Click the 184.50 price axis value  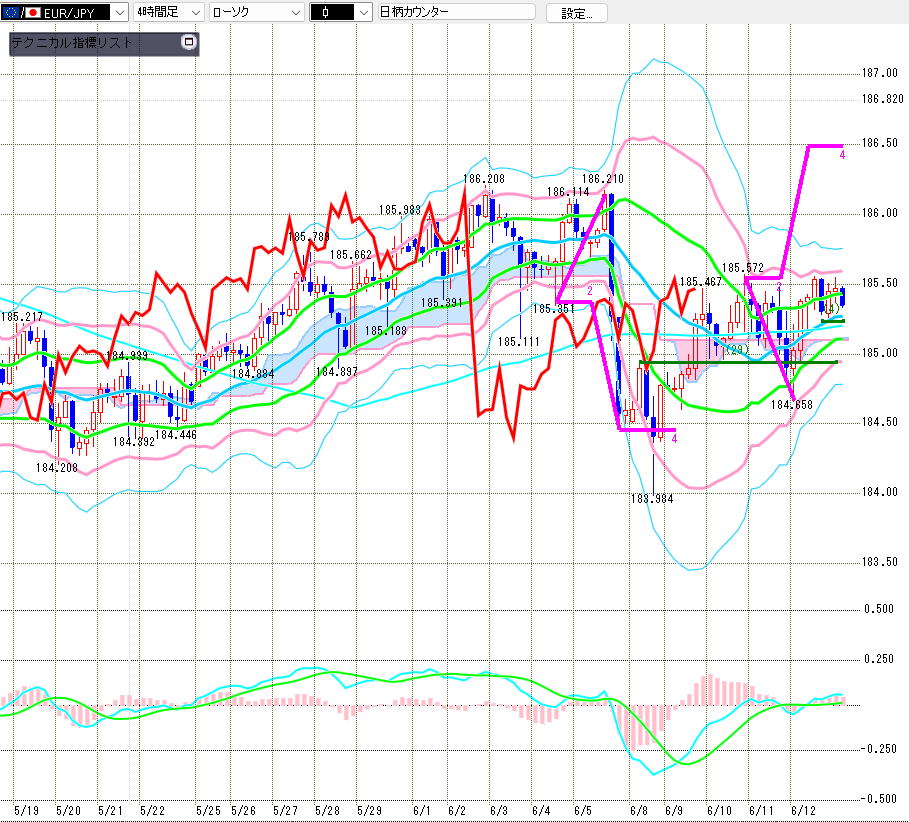click(x=879, y=422)
